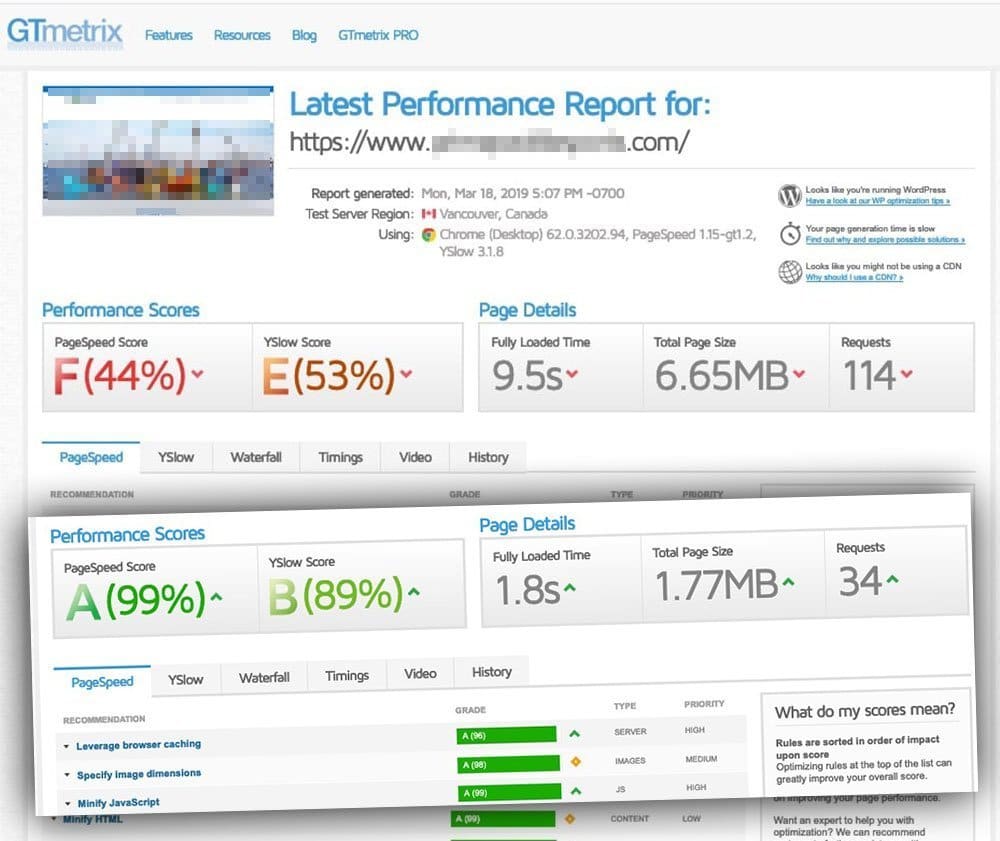Expand the Specify image dimensions arrow

pyautogui.click(x=68, y=775)
